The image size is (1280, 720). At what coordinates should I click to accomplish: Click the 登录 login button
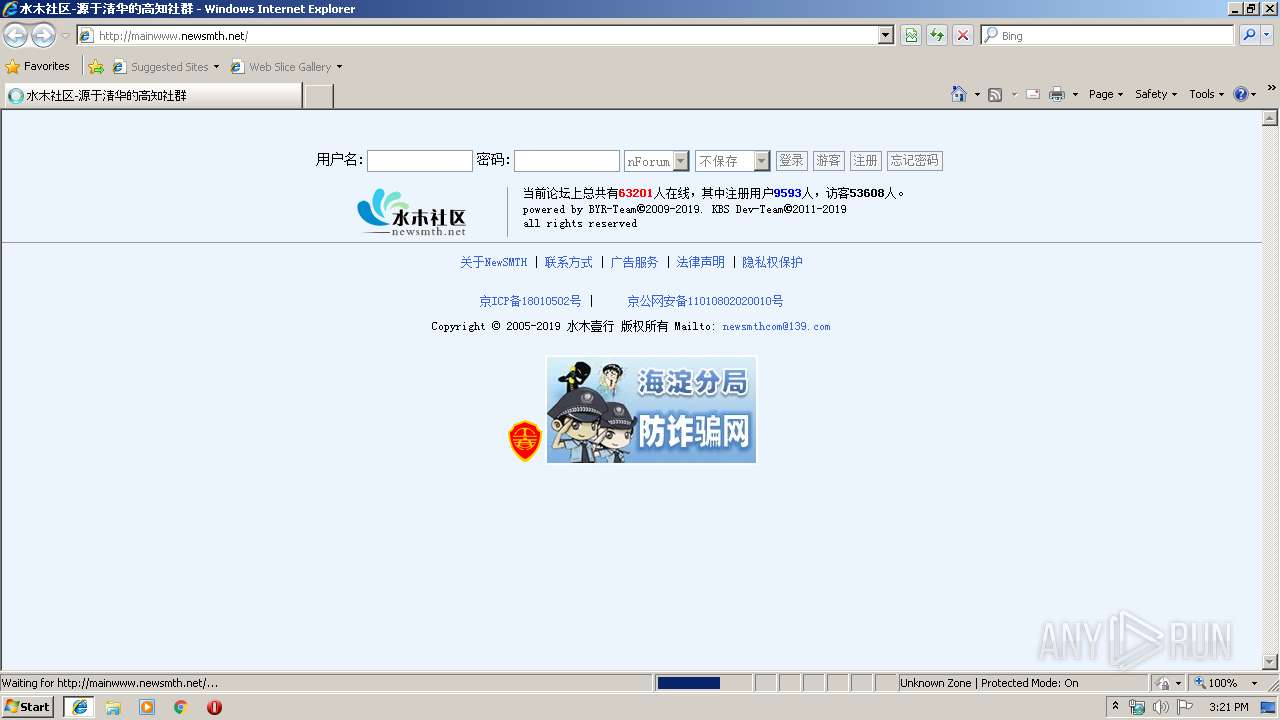click(x=792, y=161)
